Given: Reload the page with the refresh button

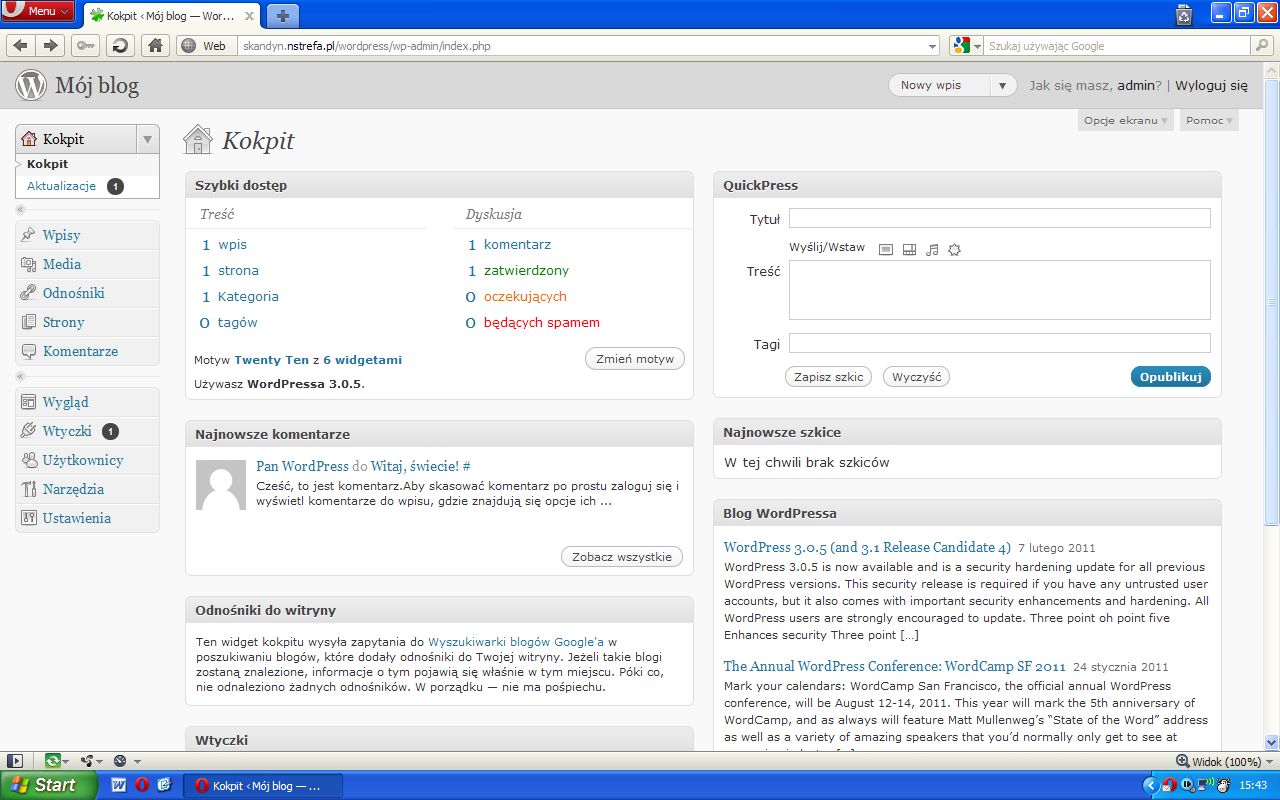Looking at the screenshot, I should tap(120, 45).
